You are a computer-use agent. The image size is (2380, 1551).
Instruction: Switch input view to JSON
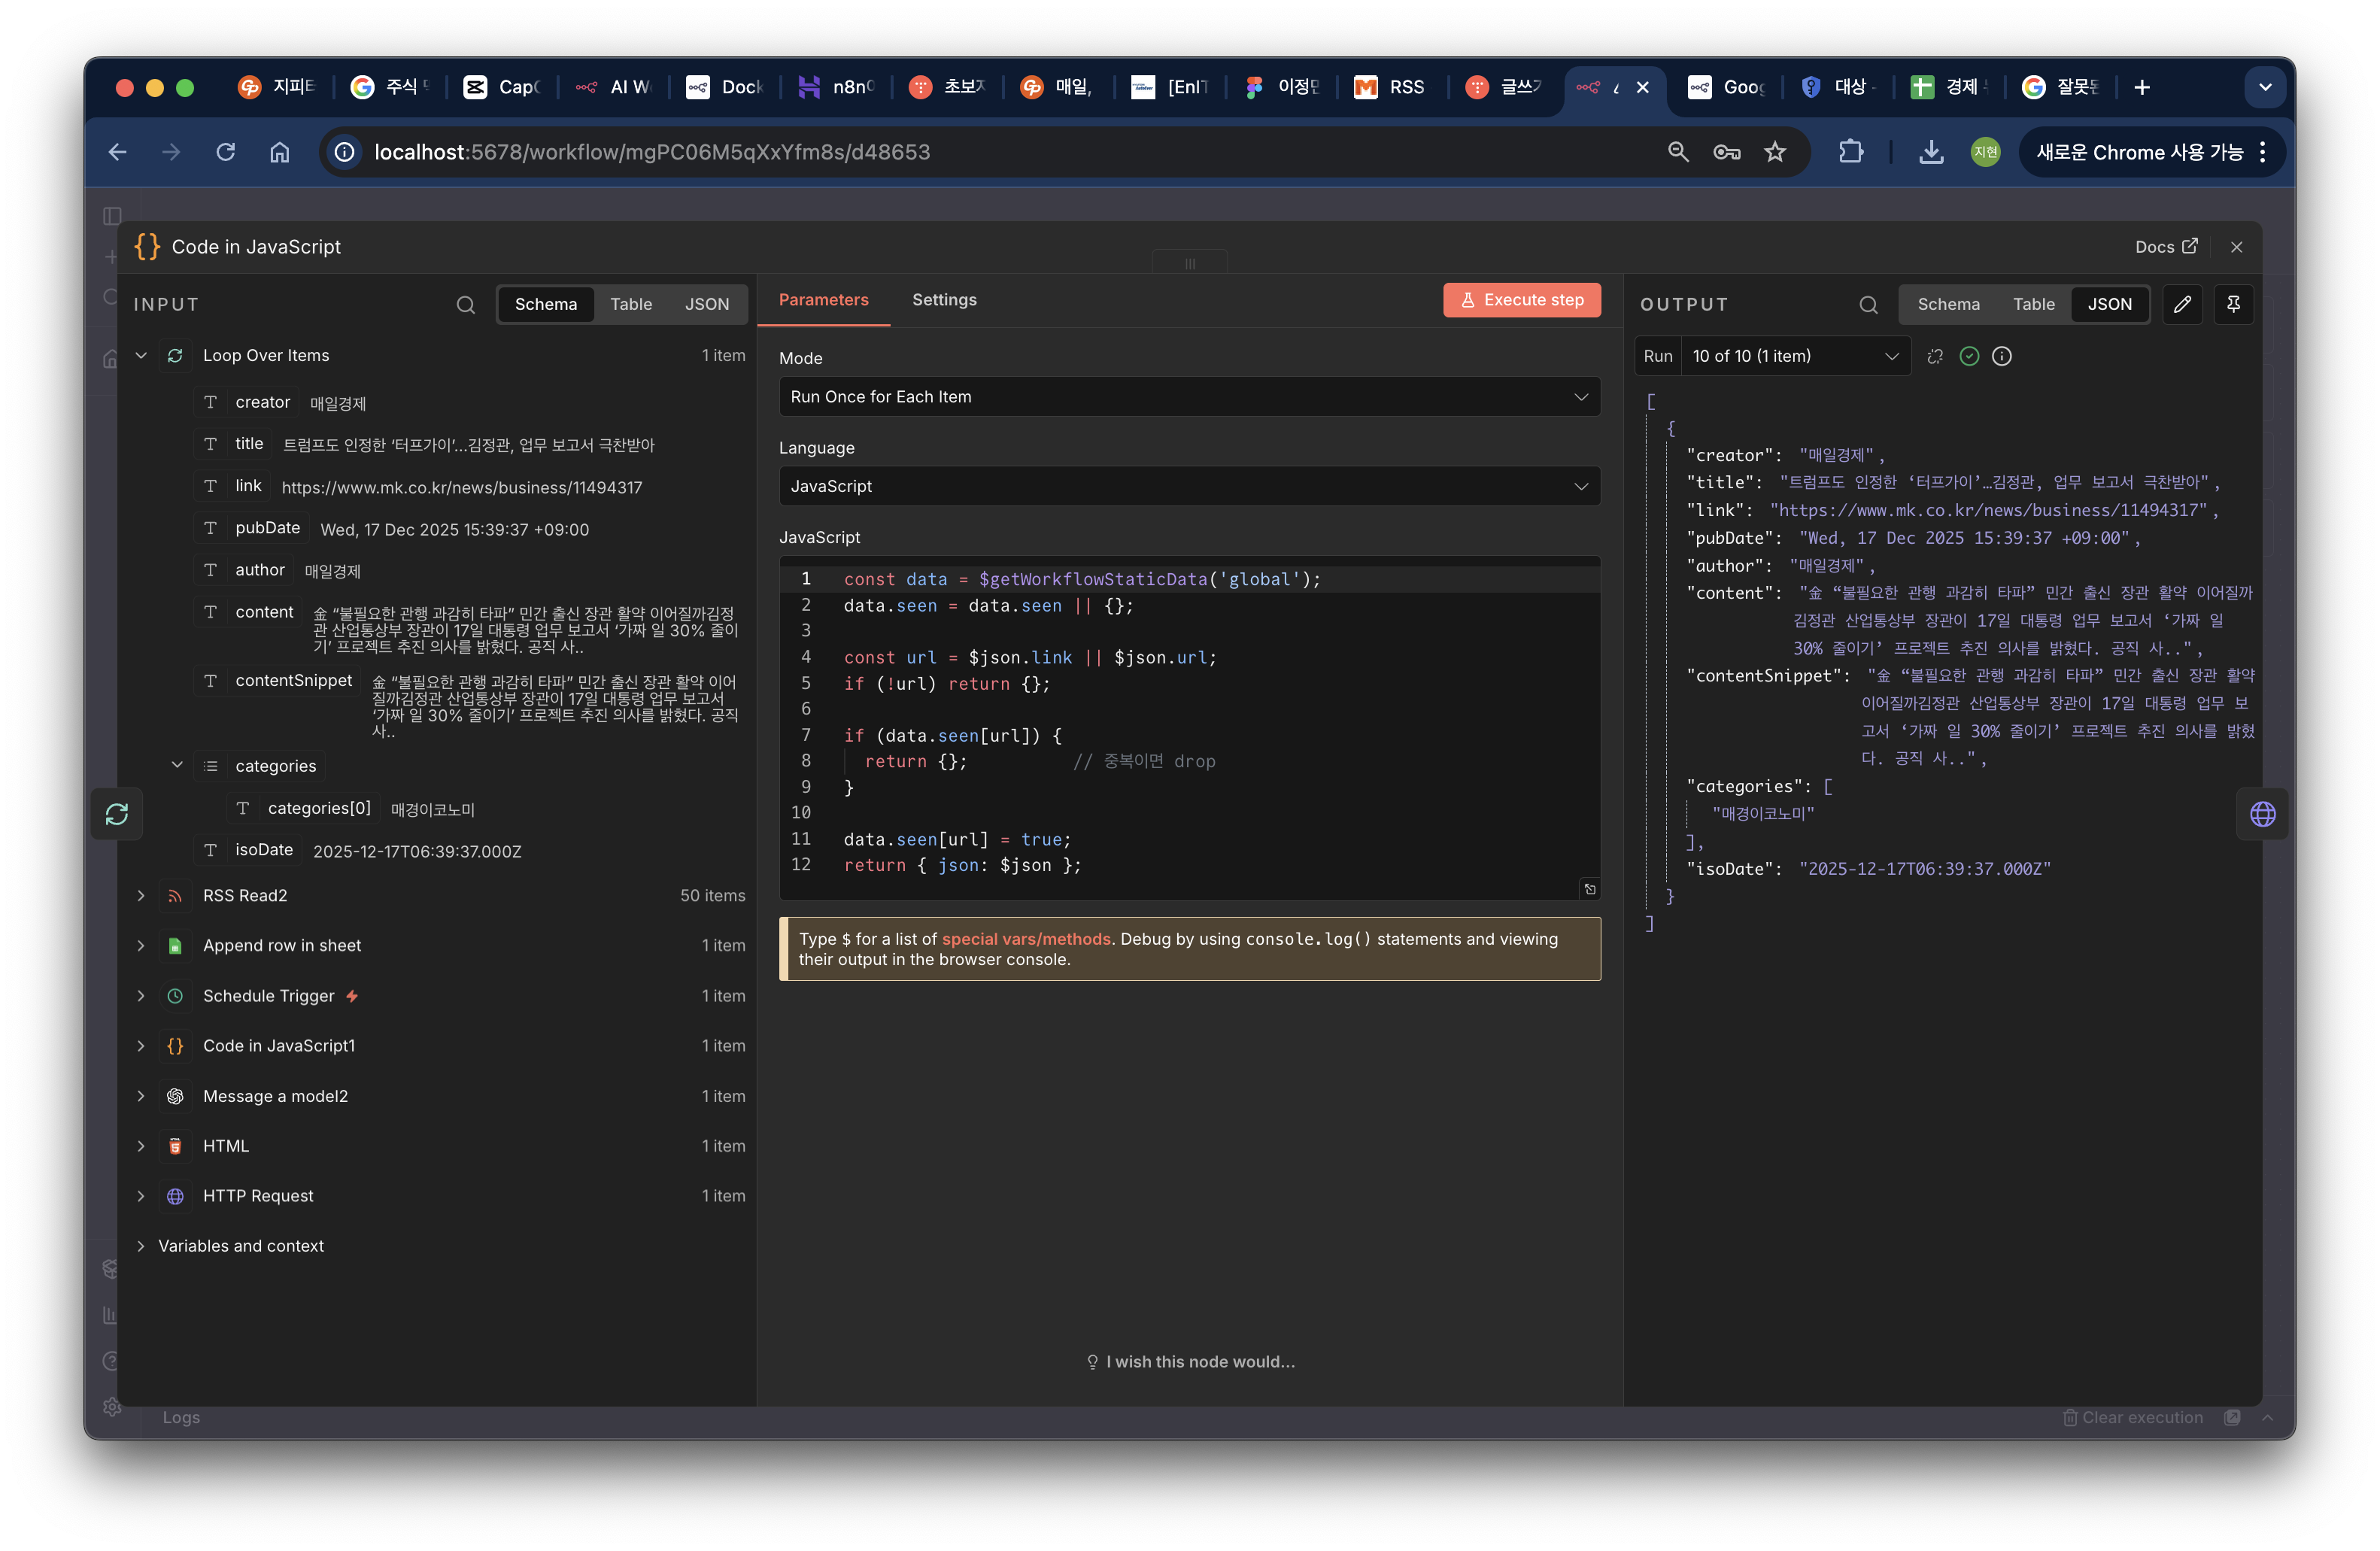pos(706,304)
